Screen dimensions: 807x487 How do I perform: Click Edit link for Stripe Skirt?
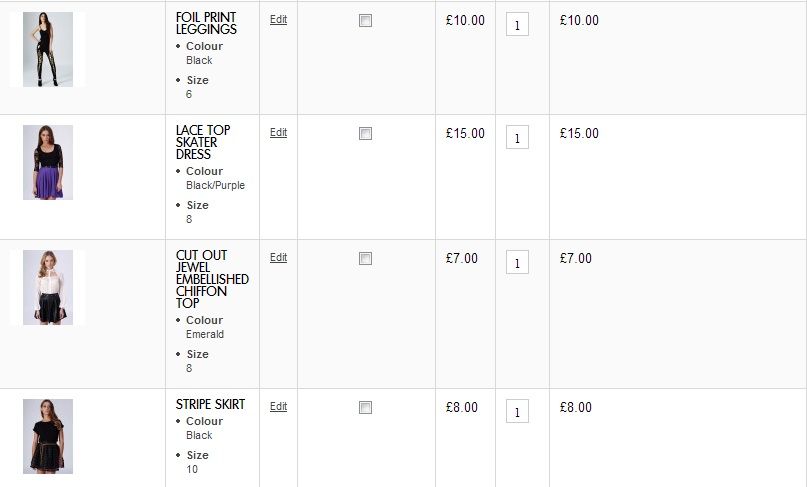click(x=278, y=406)
